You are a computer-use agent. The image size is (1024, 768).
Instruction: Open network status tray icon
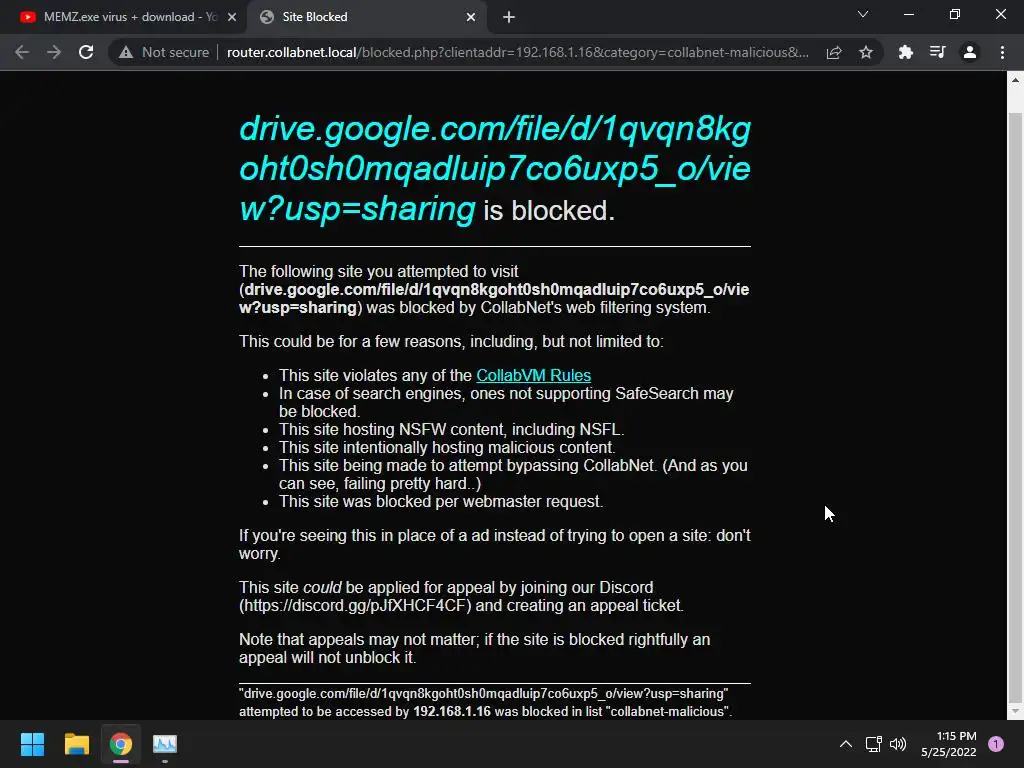873,744
